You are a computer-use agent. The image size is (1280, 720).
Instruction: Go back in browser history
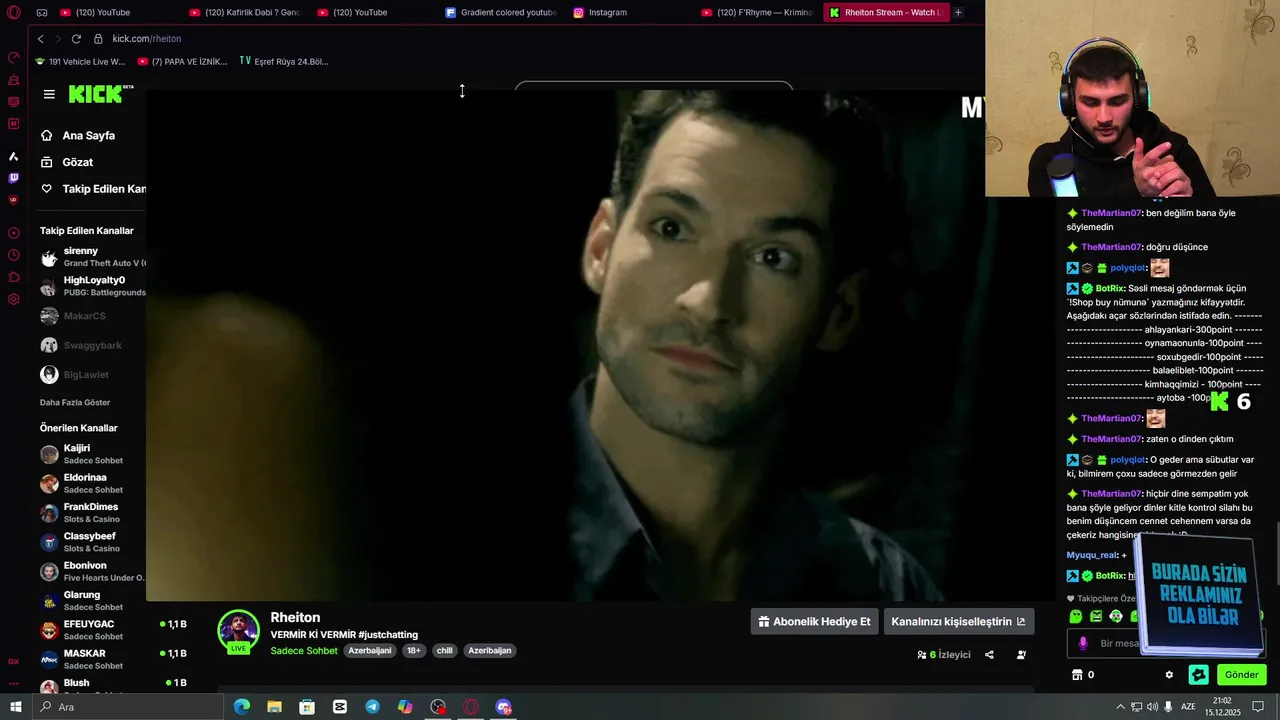click(x=41, y=39)
